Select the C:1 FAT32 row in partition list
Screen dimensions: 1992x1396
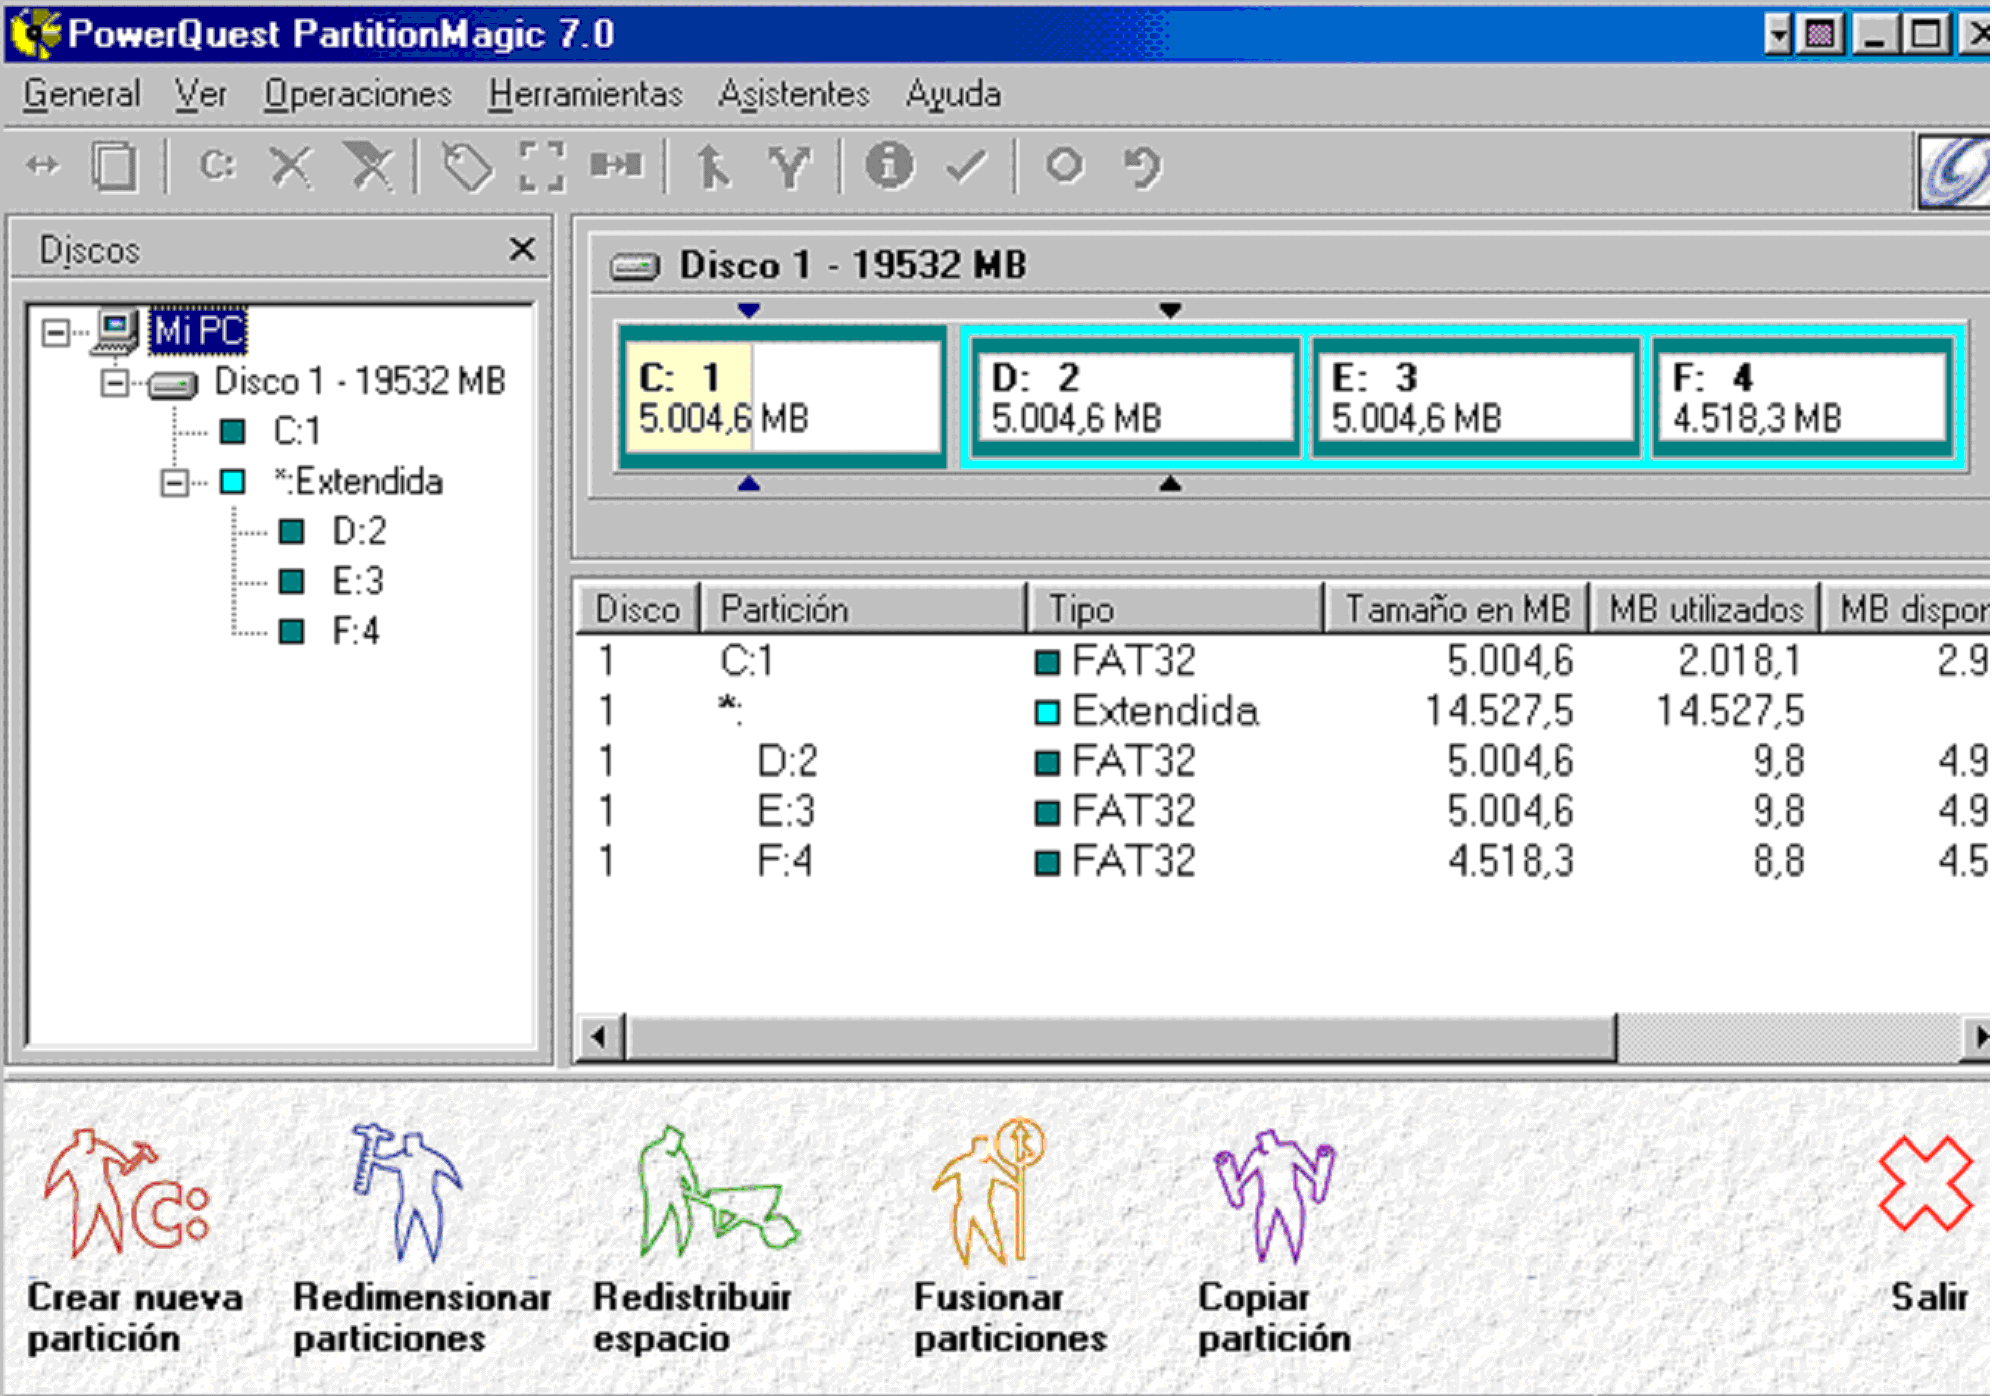pos(1284,661)
